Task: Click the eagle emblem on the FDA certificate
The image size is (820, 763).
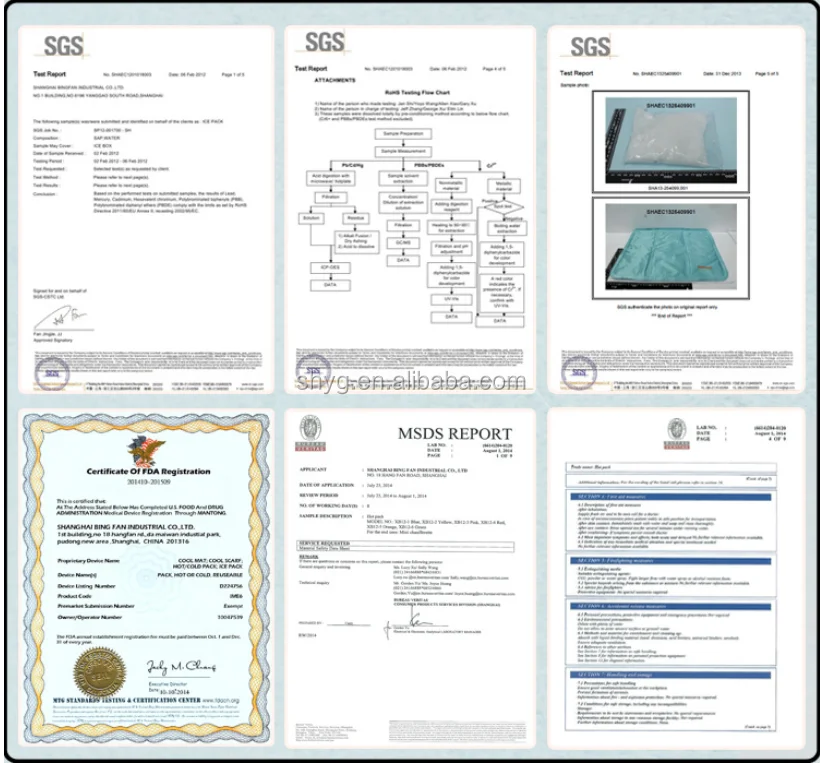Action: pyautogui.click(x=146, y=450)
